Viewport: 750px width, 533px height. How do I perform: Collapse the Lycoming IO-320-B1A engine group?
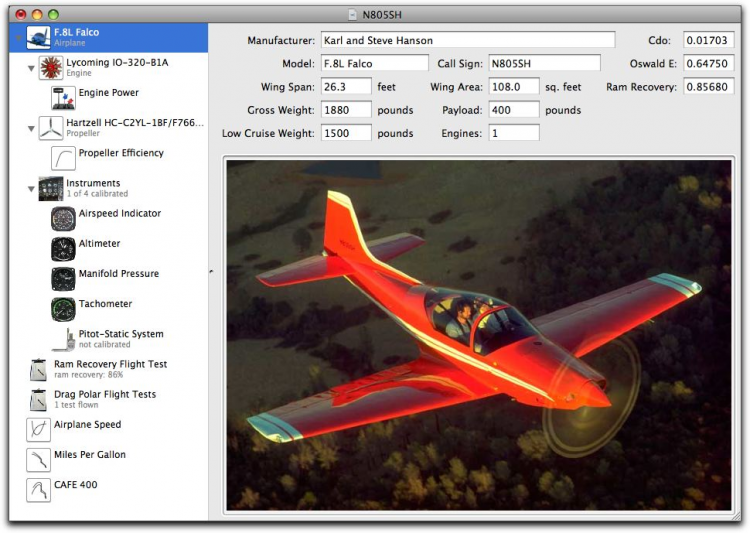31,68
